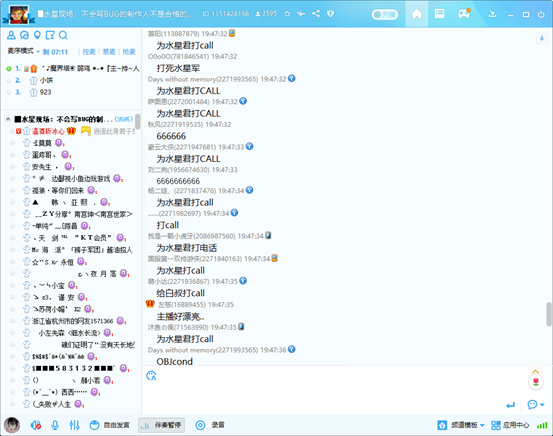Open the game controller tab
The width and height of the screenshot is (553, 436).
click(x=464, y=14)
